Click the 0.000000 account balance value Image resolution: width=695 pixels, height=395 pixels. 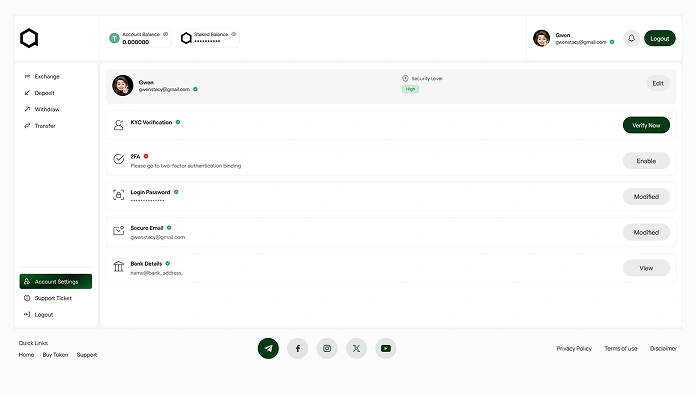[136, 42]
